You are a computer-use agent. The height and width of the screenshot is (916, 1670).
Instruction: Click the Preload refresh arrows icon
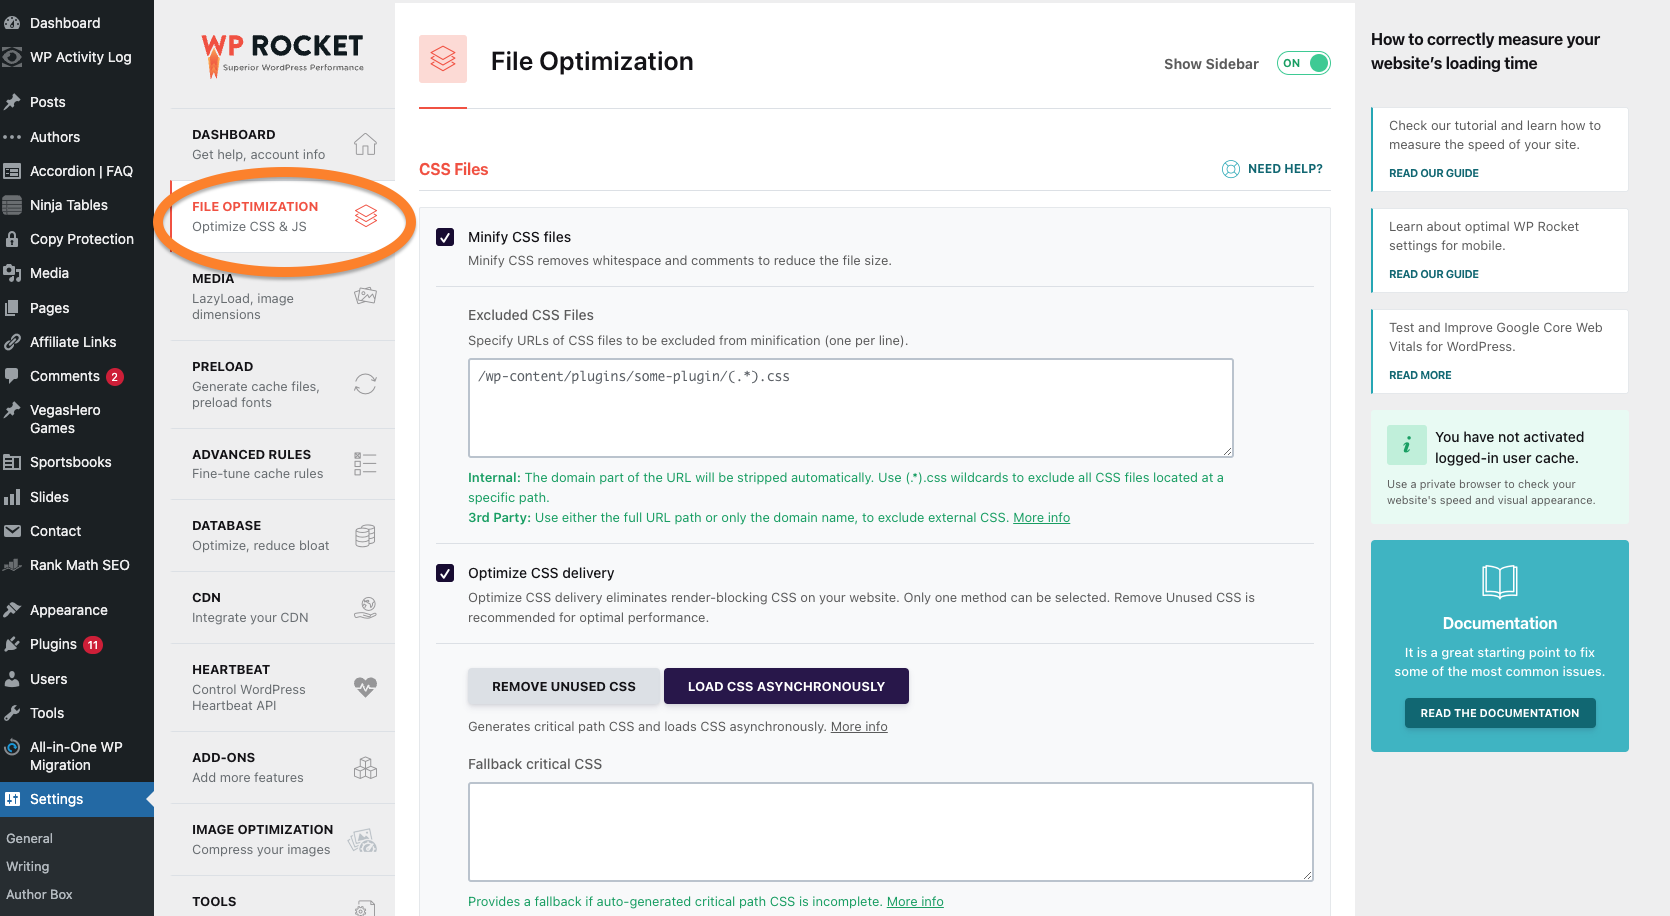(366, 384)
